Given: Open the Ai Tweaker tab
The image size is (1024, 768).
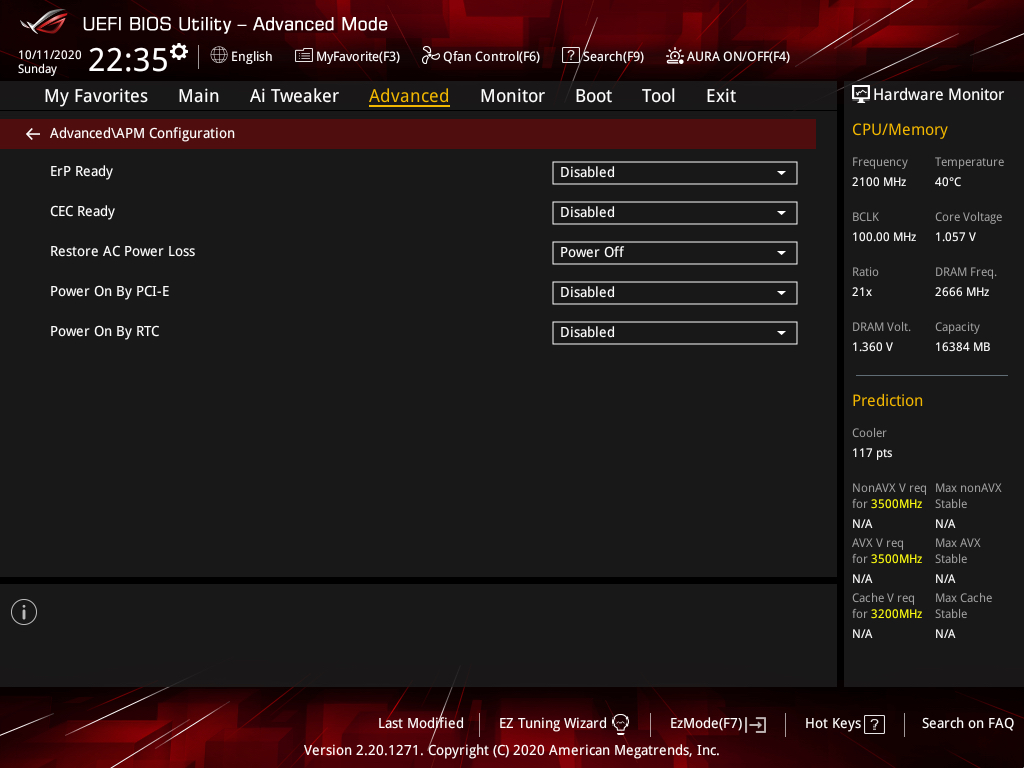Looking at the screenshot, I should (x=294, y=96).
